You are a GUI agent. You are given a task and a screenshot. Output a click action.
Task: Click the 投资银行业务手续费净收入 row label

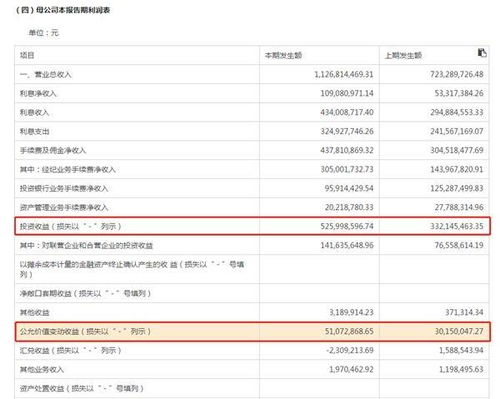(x=64, y=188)
